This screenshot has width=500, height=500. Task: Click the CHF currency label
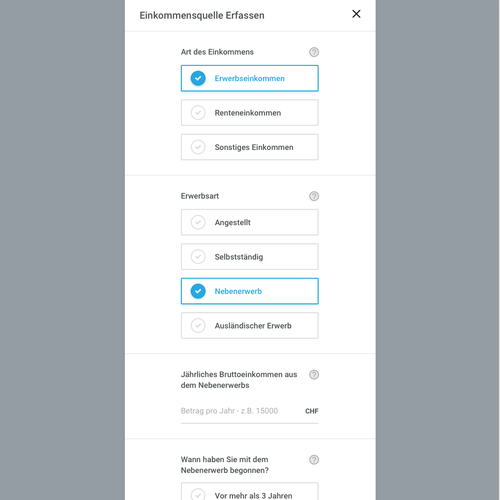(x=312, y=411)
